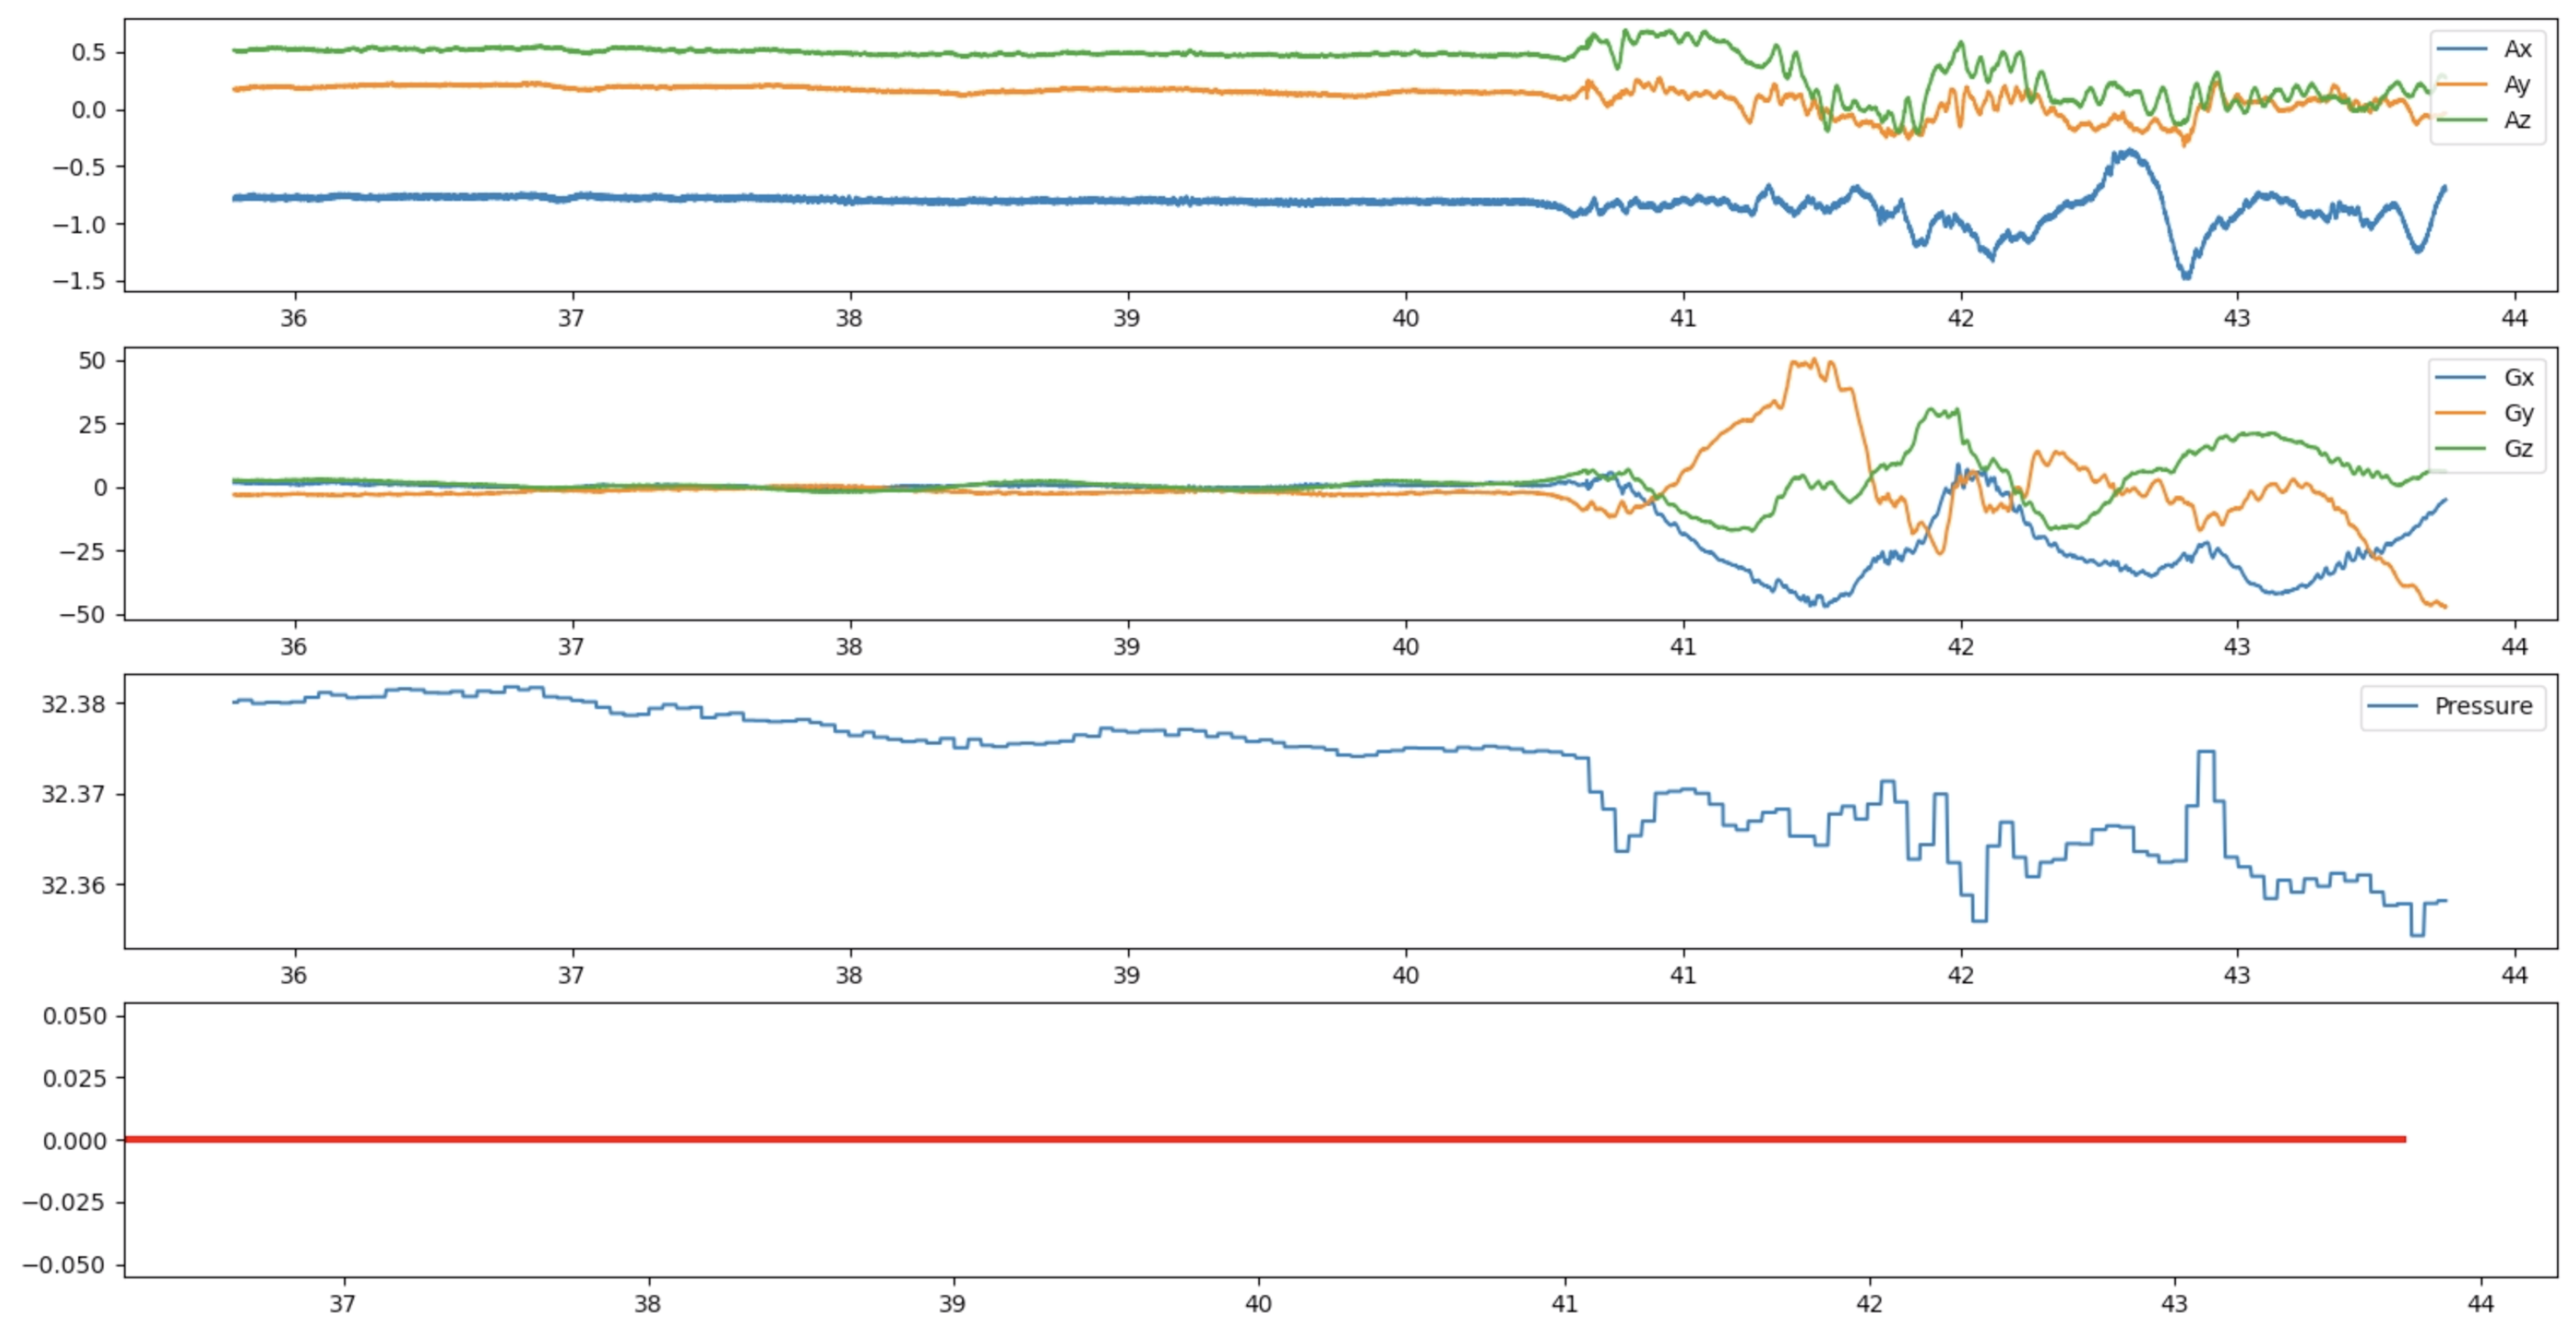Select the Gz legend entry text

click(x=2518, y=448)
